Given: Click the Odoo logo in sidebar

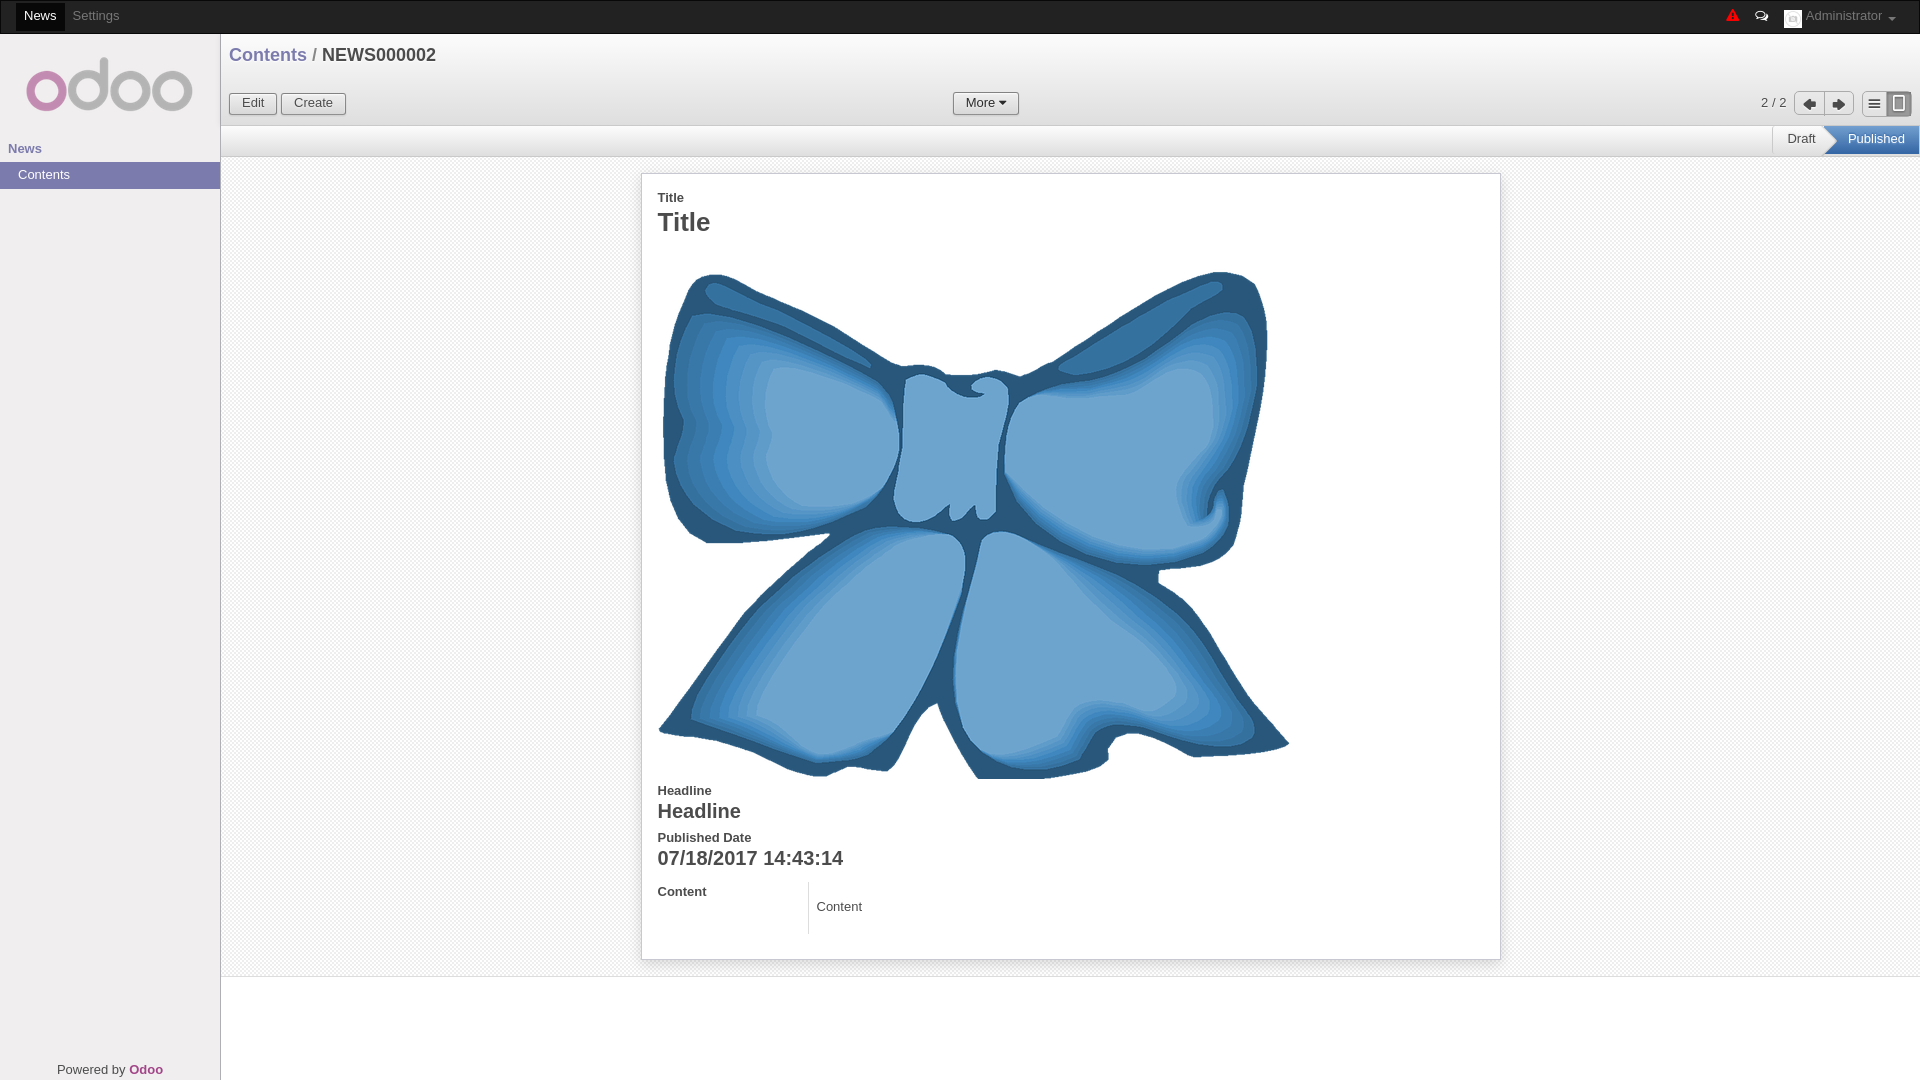Looking at the screenshot, I should click(109, 85).
